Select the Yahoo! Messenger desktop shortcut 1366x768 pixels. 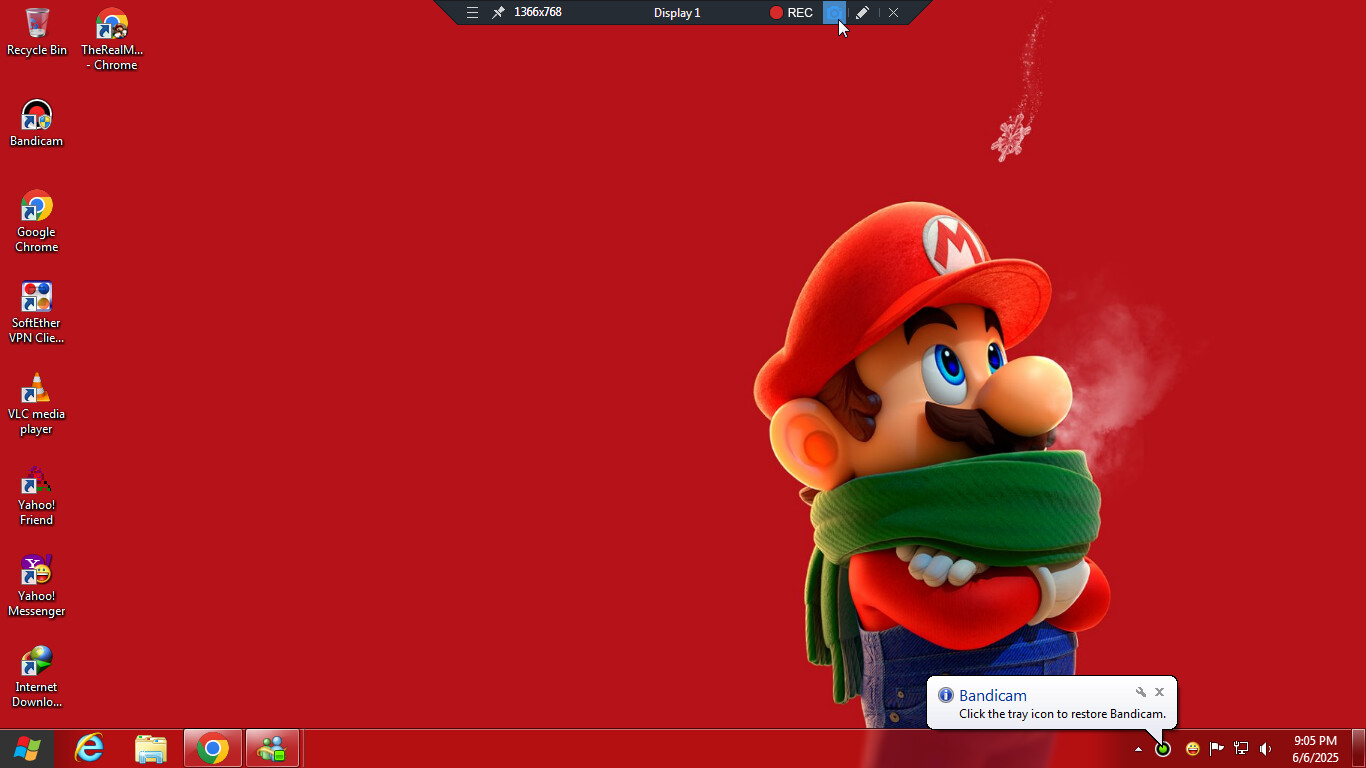tap(37, 585)
